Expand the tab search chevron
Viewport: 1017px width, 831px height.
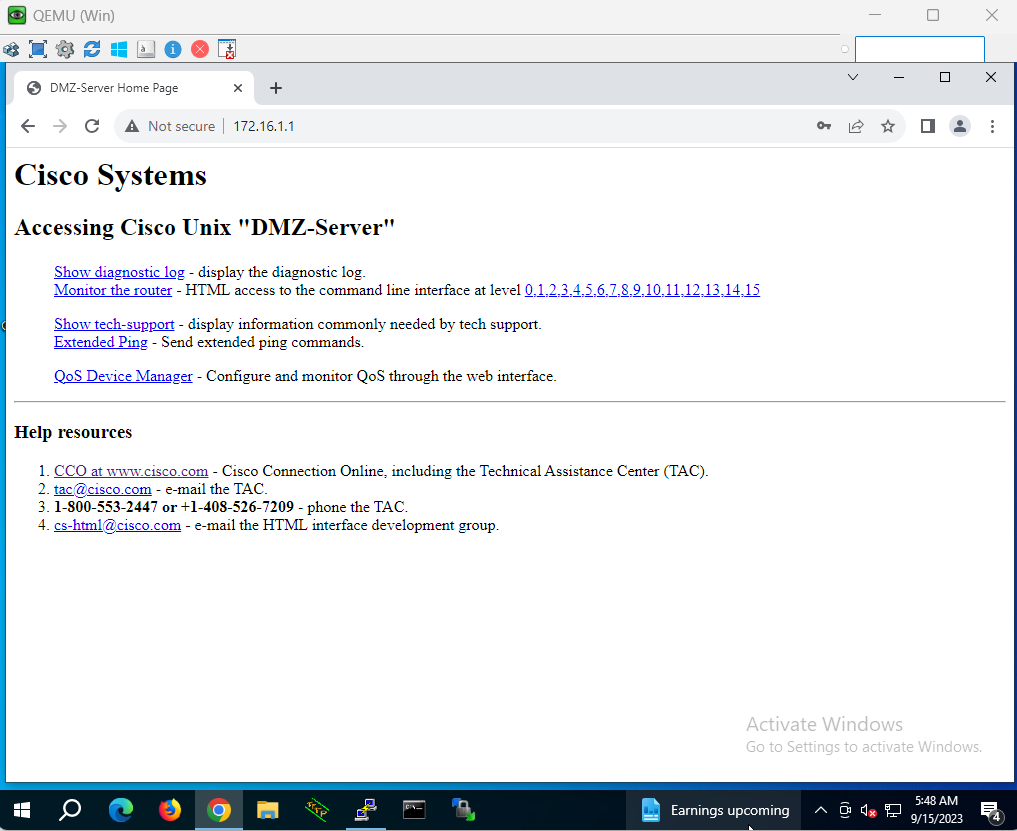(853, 77)
